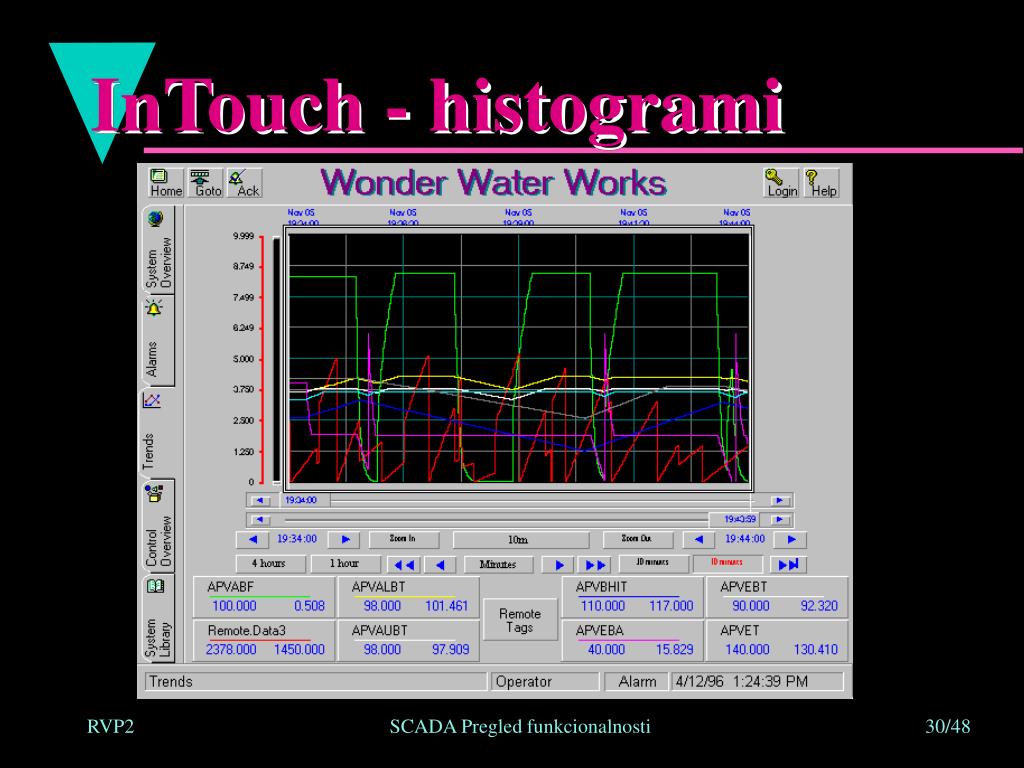Select the APVEBT pen label
Viewport: 1024px width, 768px height.
(743, 587)
